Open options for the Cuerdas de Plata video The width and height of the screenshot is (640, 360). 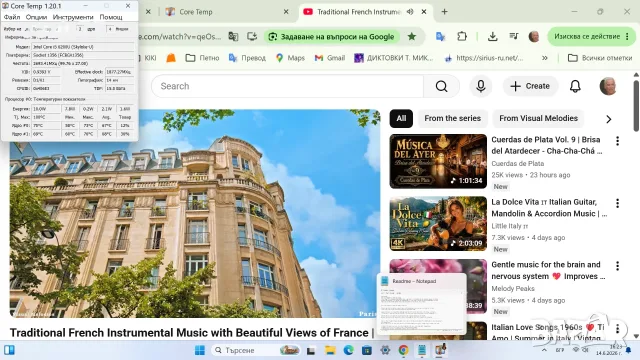coord(617,141)
